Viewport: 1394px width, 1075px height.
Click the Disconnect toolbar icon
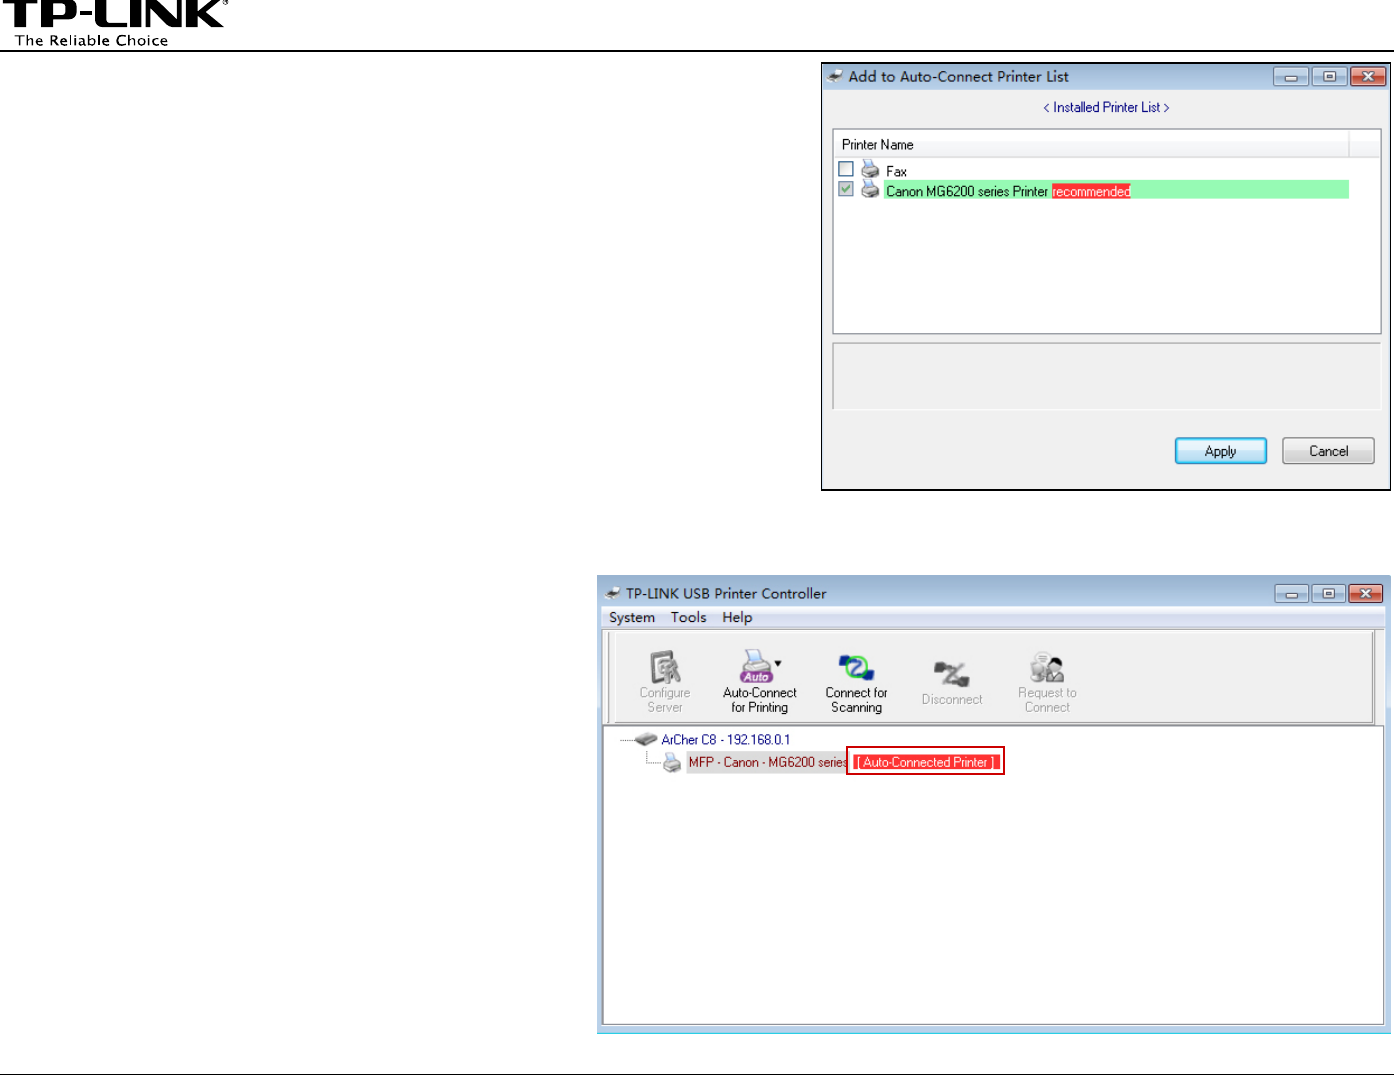(951, 674)
